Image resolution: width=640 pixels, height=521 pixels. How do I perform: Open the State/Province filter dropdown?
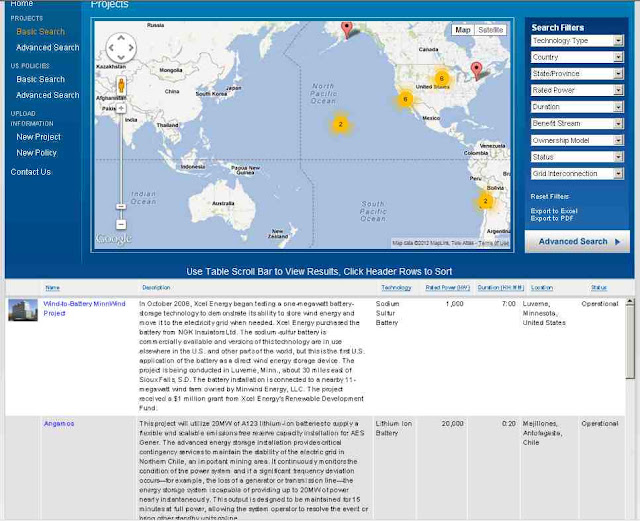(x=577, y=73)
